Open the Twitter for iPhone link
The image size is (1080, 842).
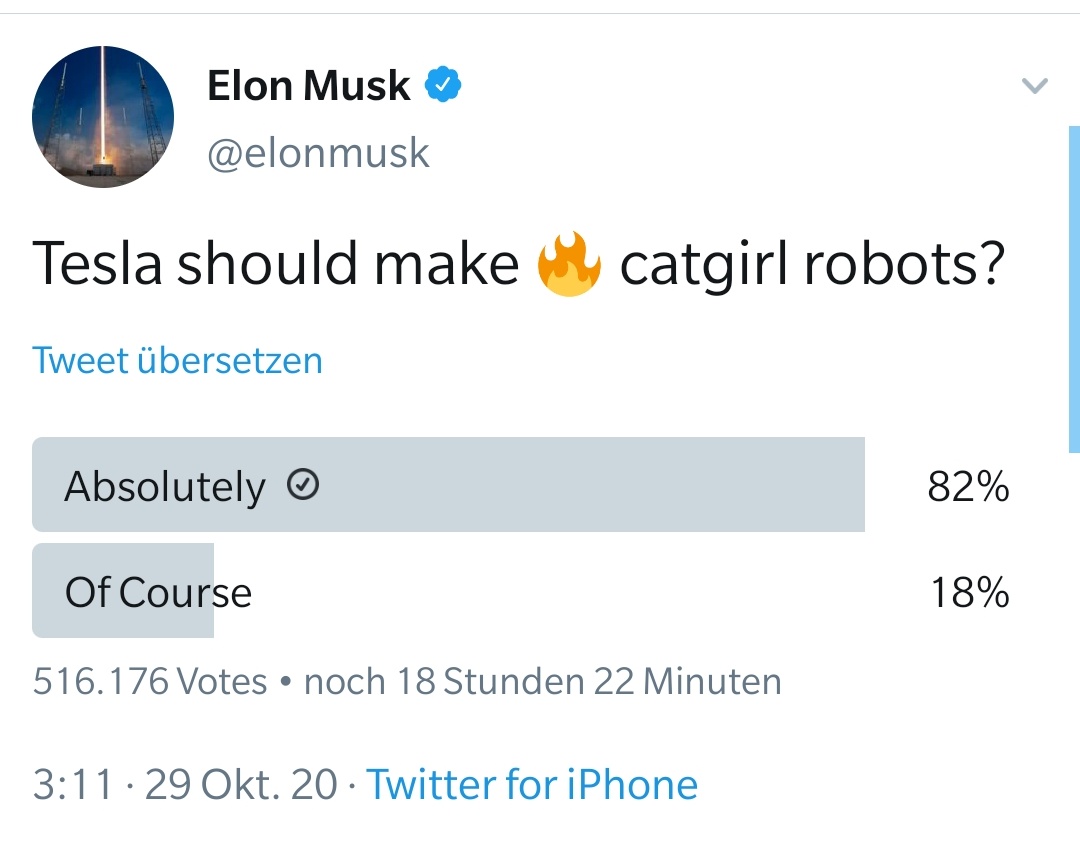pyautogui.click(x=532, y=785)
